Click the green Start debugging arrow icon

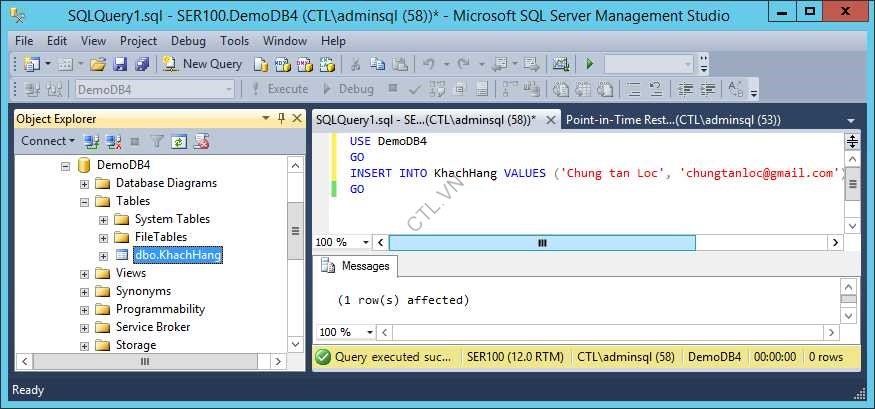coord(590,64)
